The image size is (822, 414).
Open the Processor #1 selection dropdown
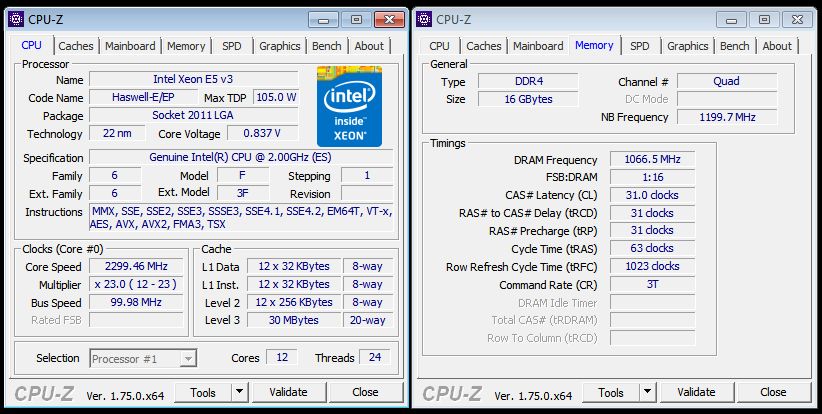pos(143,359)
